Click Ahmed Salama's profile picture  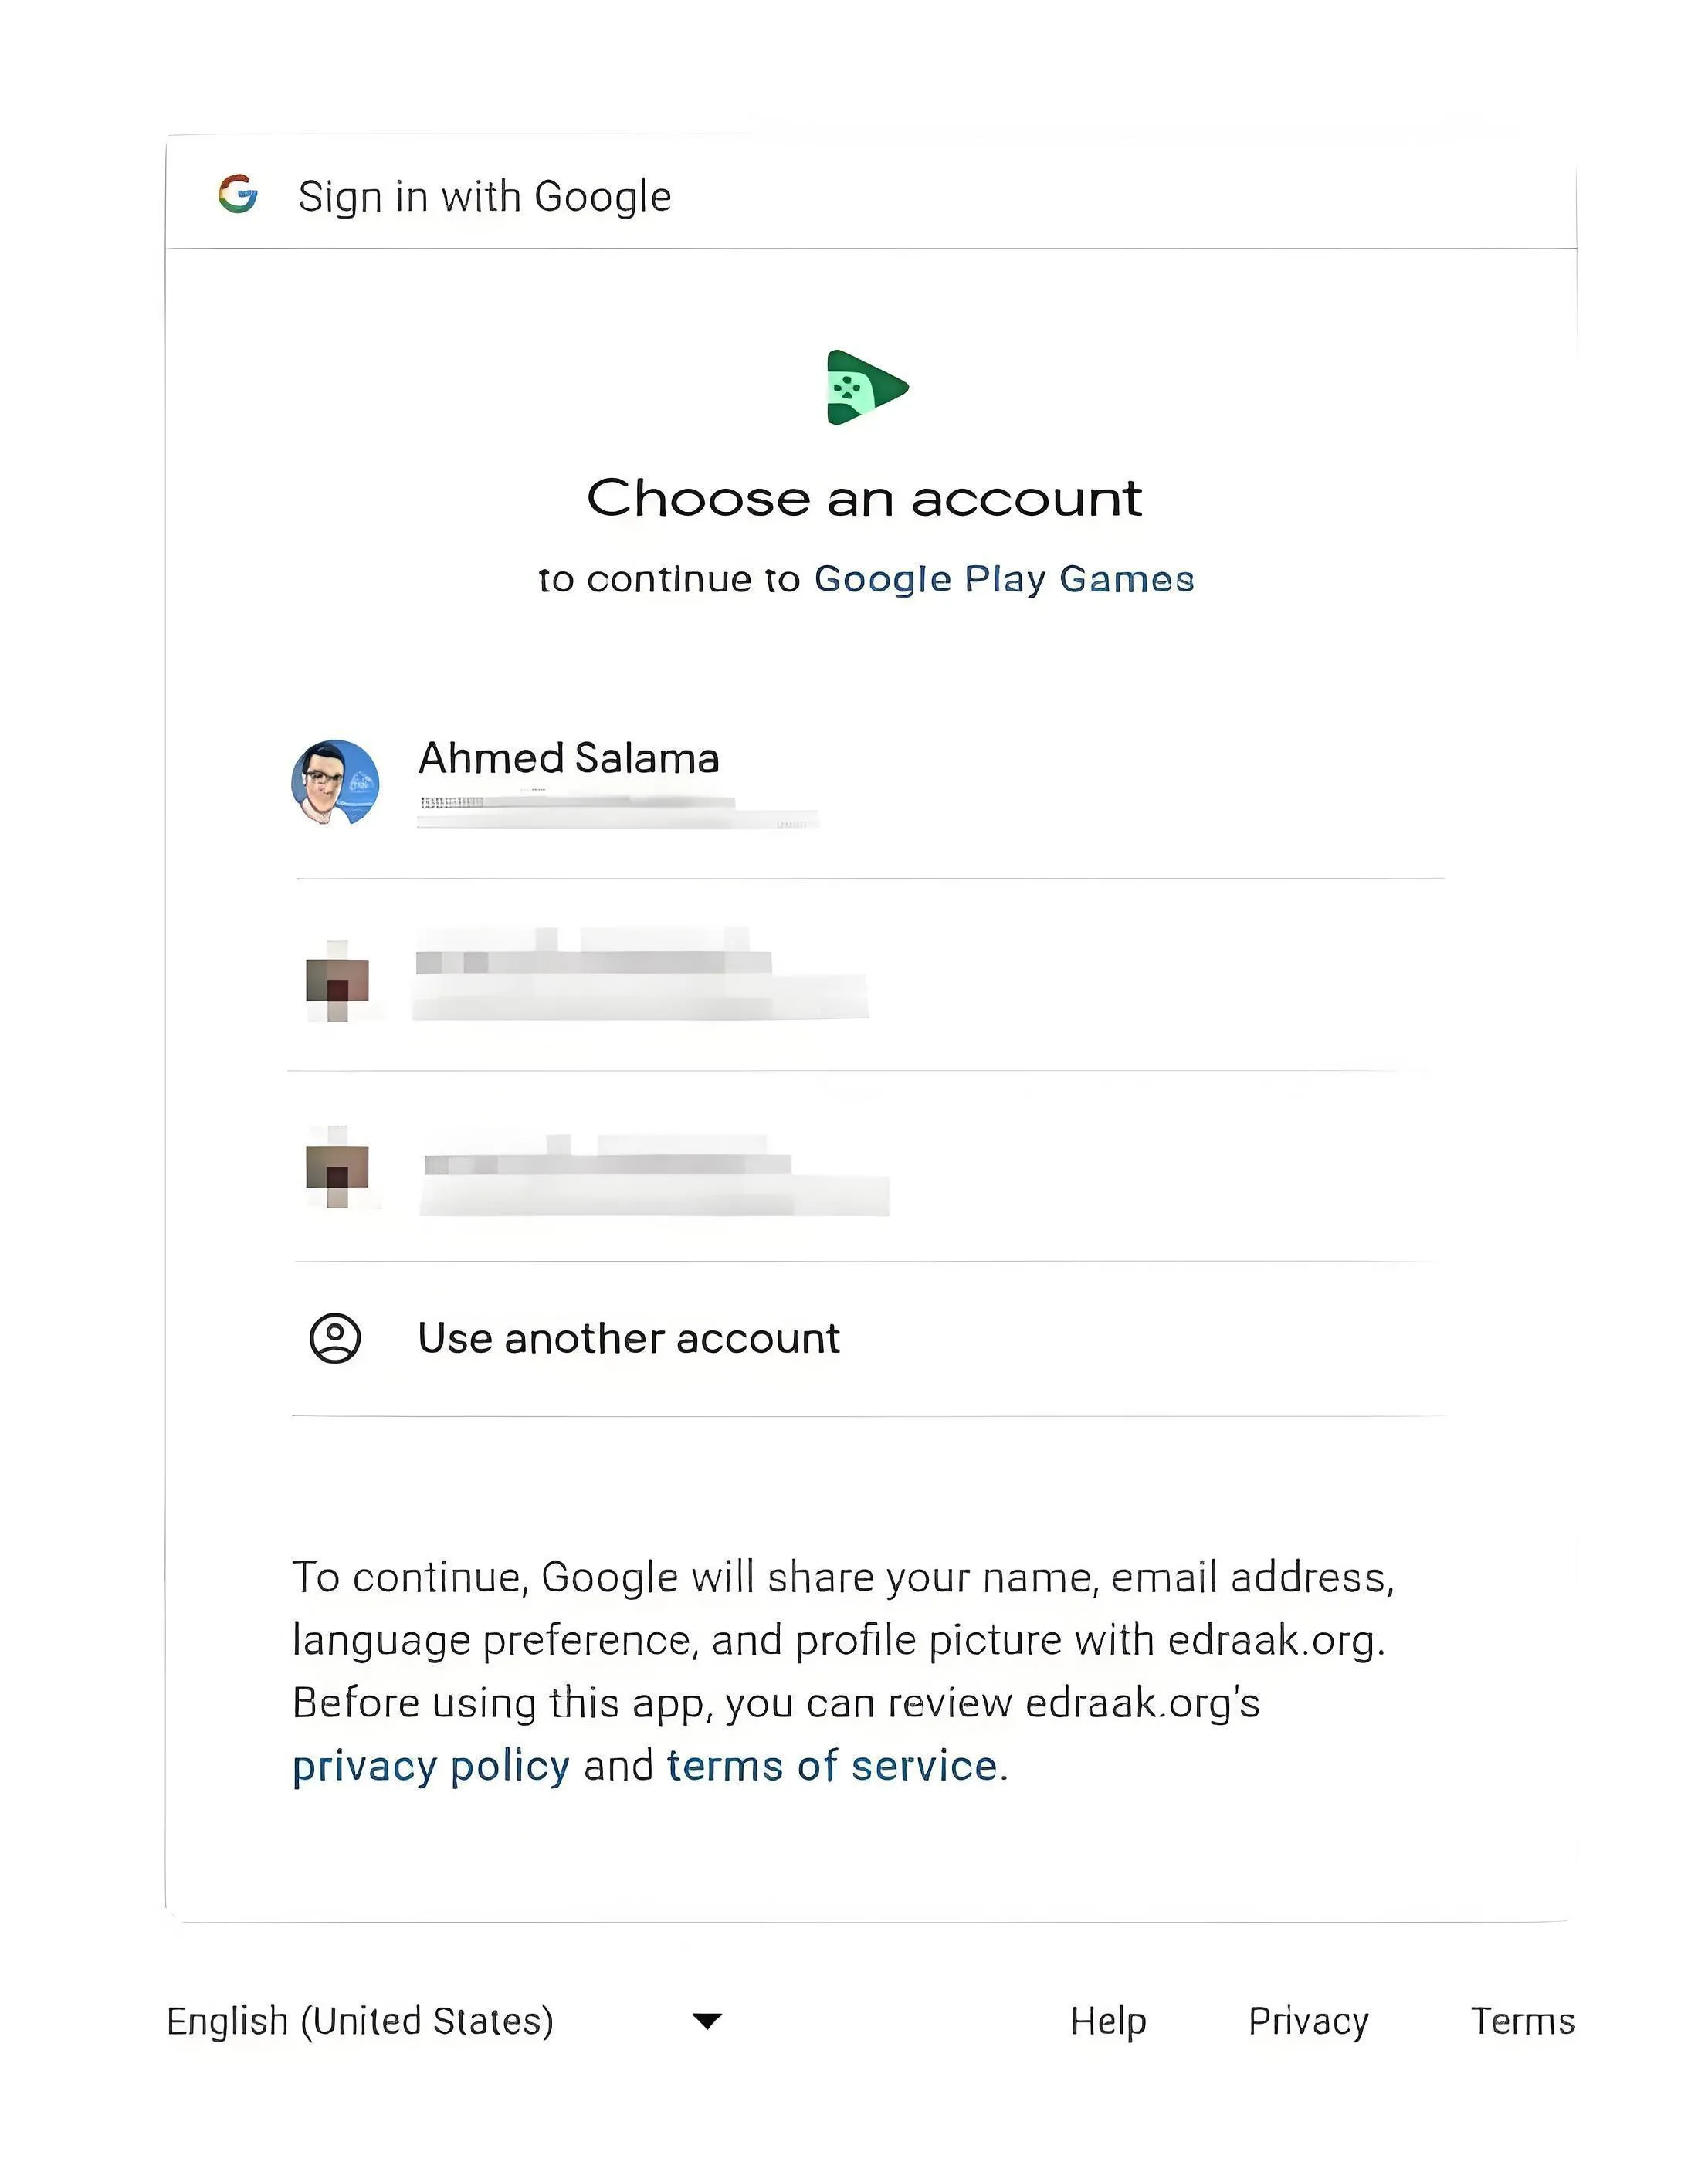tap(335, 782)
